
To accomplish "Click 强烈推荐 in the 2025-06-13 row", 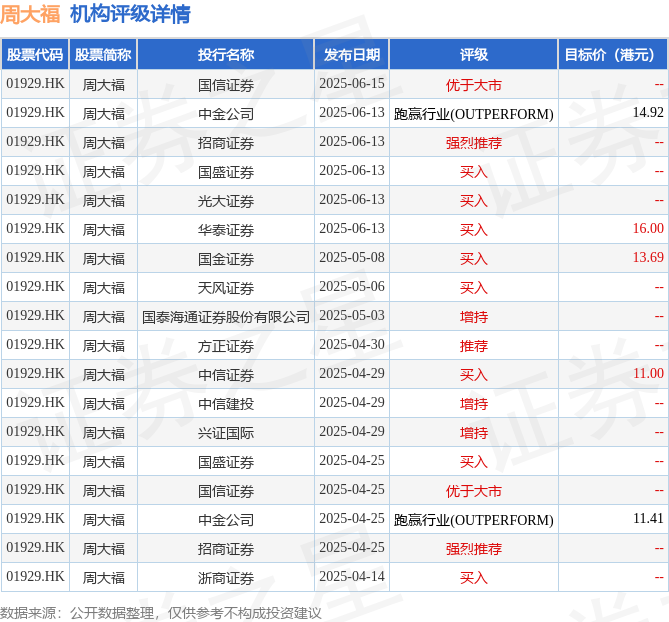I will (x=474, y=143).
